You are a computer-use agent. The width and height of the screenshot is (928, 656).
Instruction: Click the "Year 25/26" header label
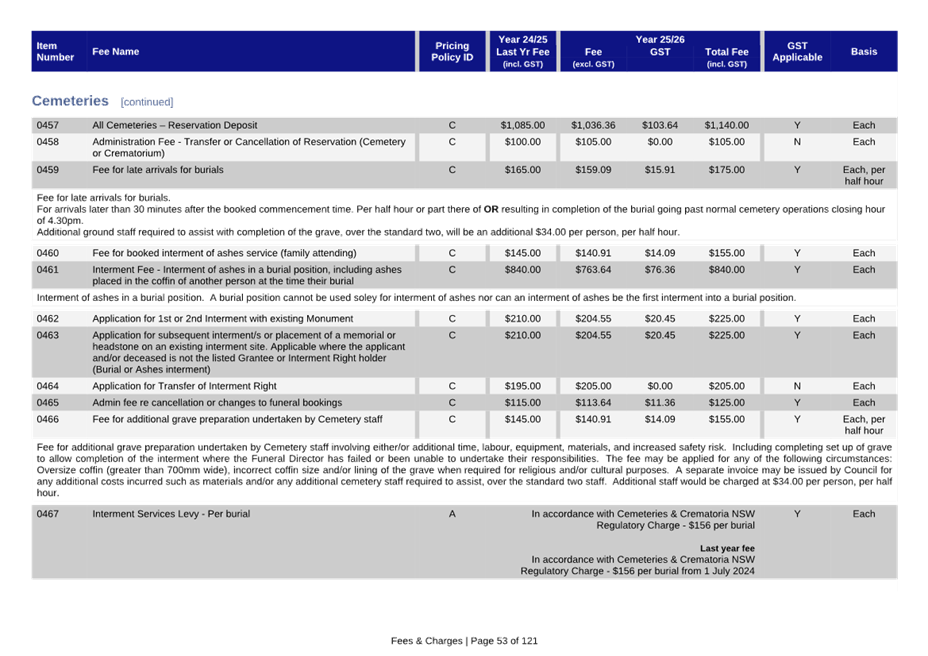point(660,40)
